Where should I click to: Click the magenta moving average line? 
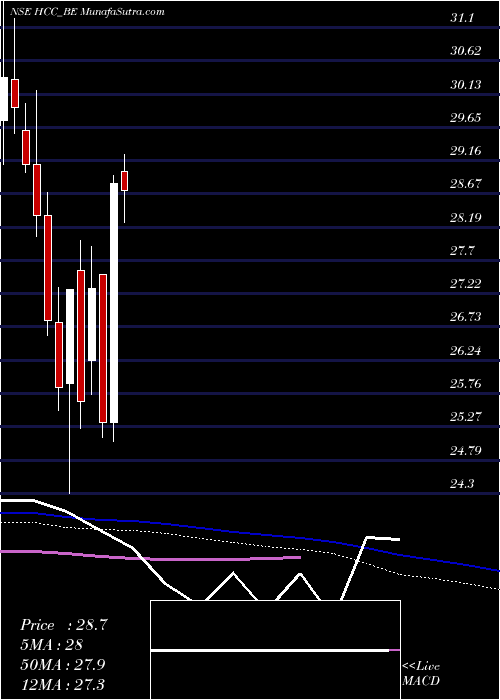[150, 557]
